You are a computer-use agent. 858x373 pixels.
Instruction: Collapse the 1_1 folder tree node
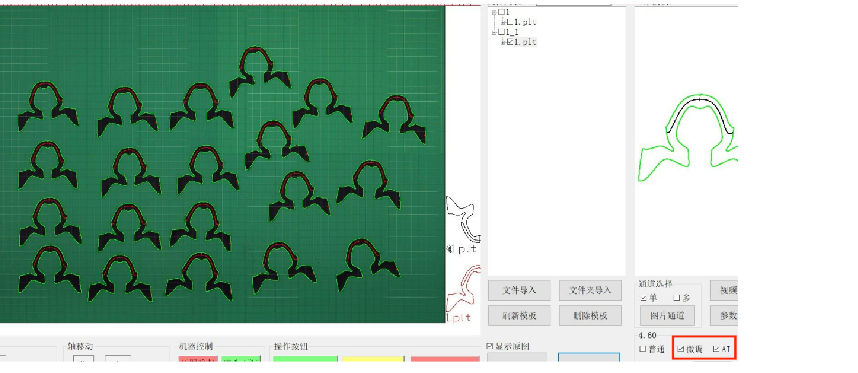pyautogui.click(x=495, y=32)
